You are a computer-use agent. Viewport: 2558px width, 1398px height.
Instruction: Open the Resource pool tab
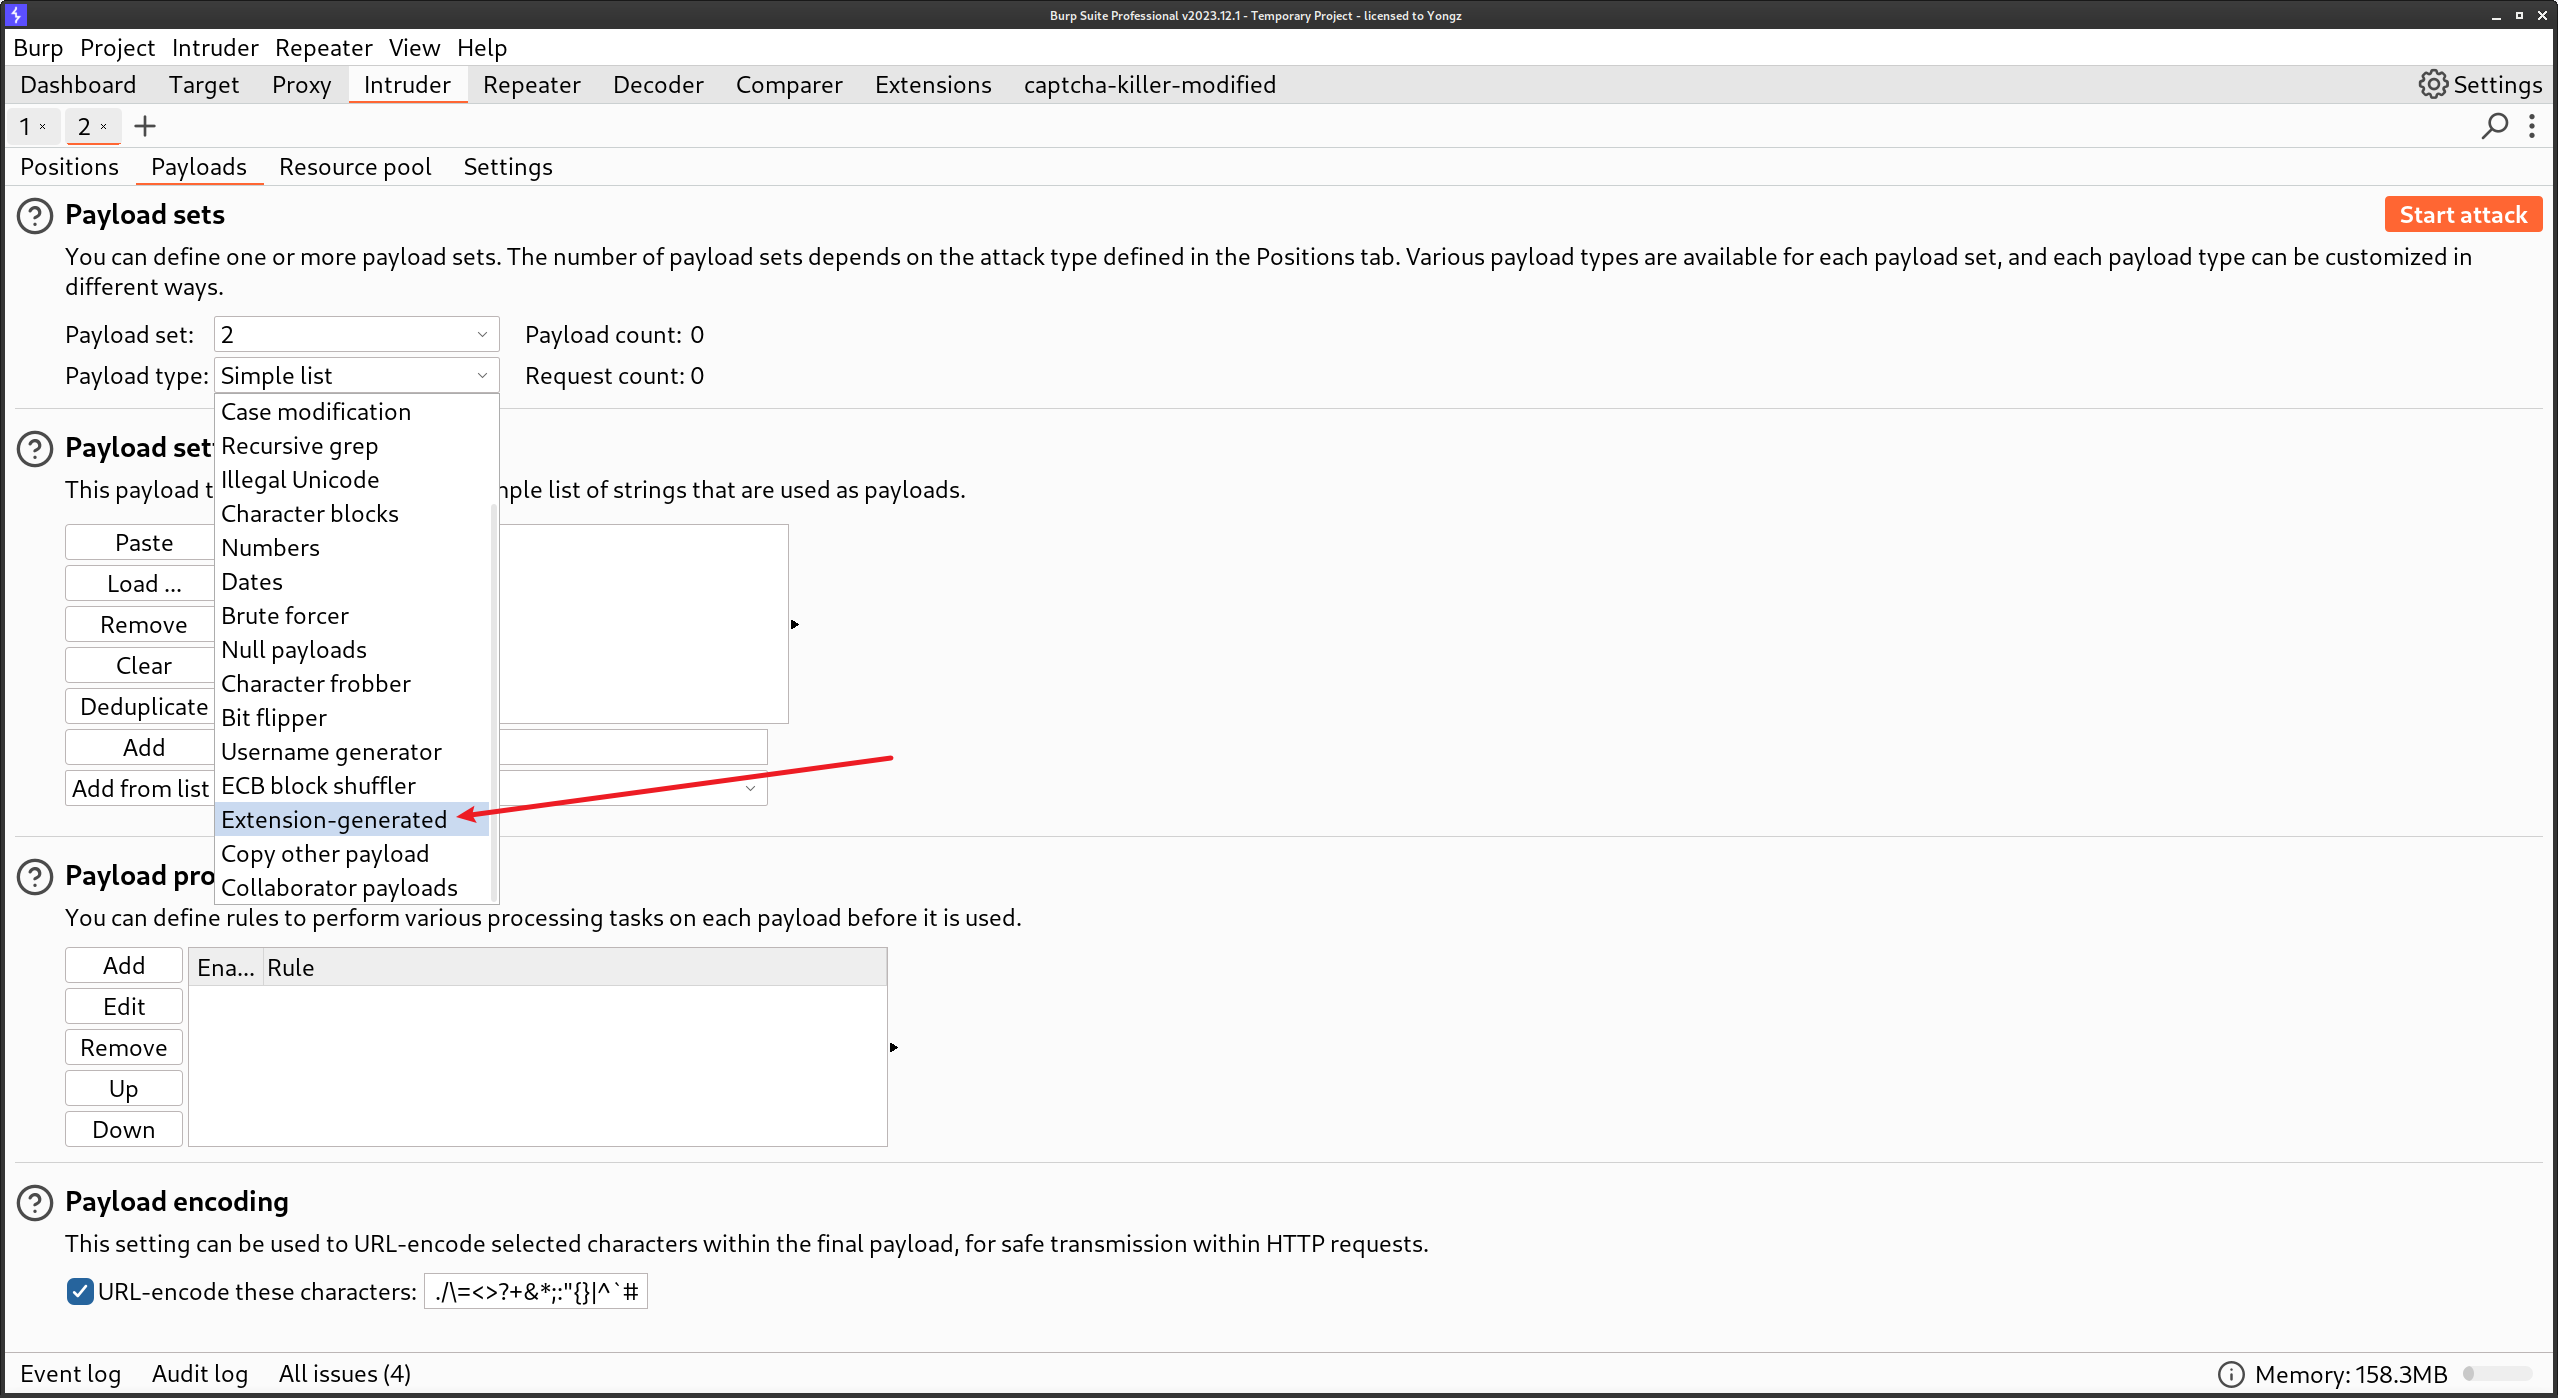click(355, 167)
